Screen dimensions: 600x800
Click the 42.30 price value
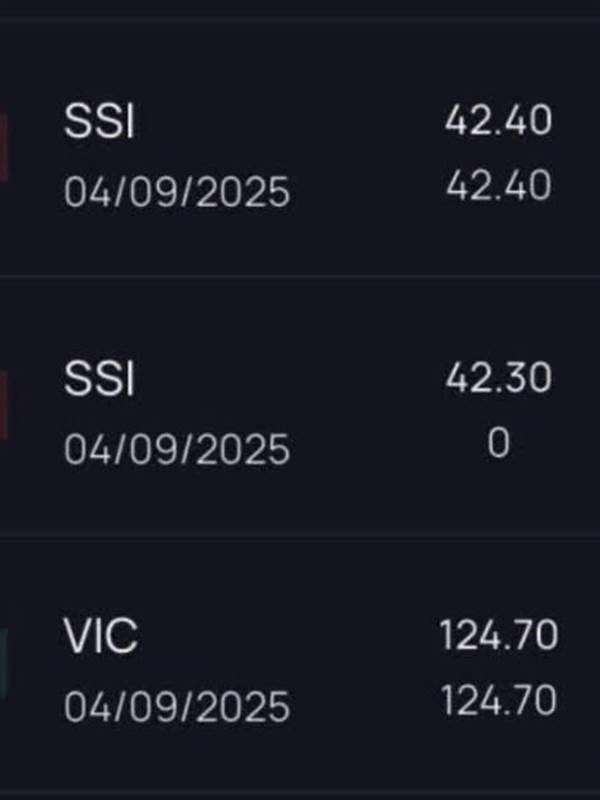[498, 379]
